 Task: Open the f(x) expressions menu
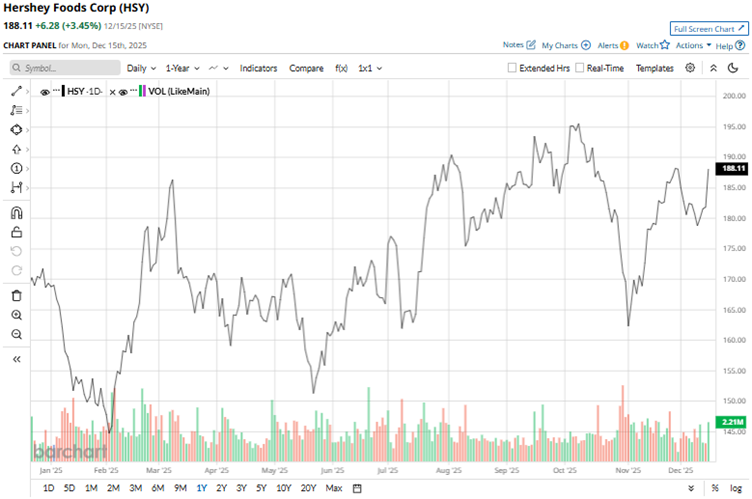[341, 68]
